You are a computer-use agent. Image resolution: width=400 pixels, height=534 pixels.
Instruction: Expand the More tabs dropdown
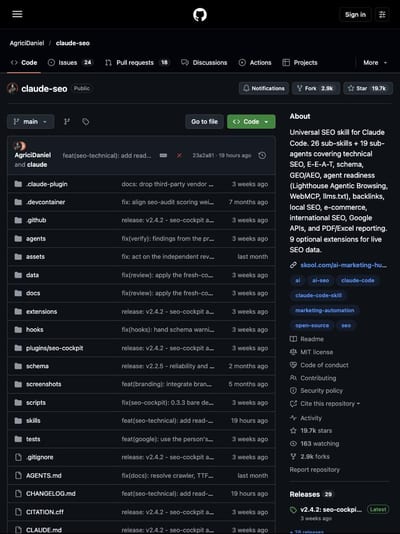point(375,63)
